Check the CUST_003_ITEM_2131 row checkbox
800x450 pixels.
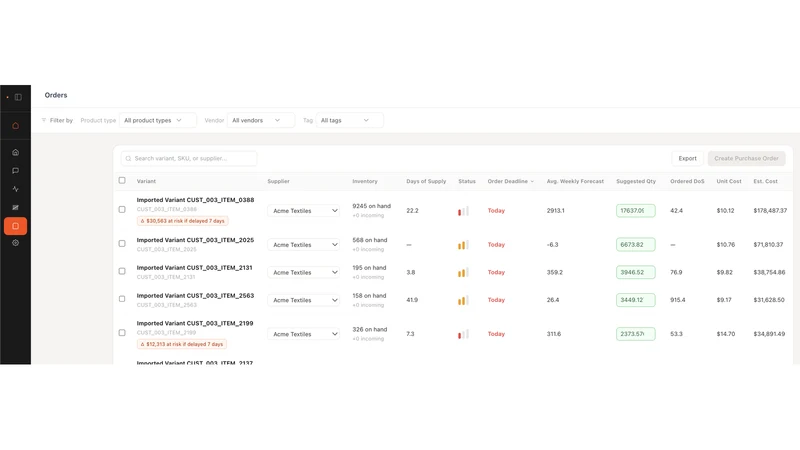tap(122, 271)
